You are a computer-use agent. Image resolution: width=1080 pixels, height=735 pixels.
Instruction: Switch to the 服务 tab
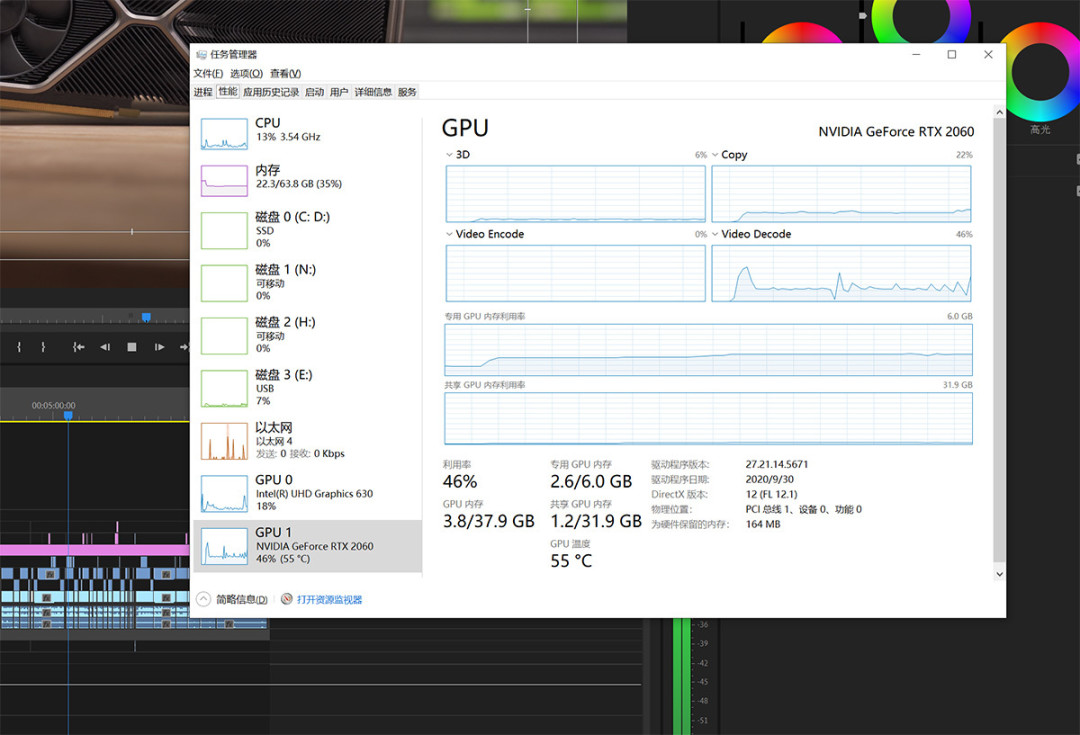tap(407, 92)
